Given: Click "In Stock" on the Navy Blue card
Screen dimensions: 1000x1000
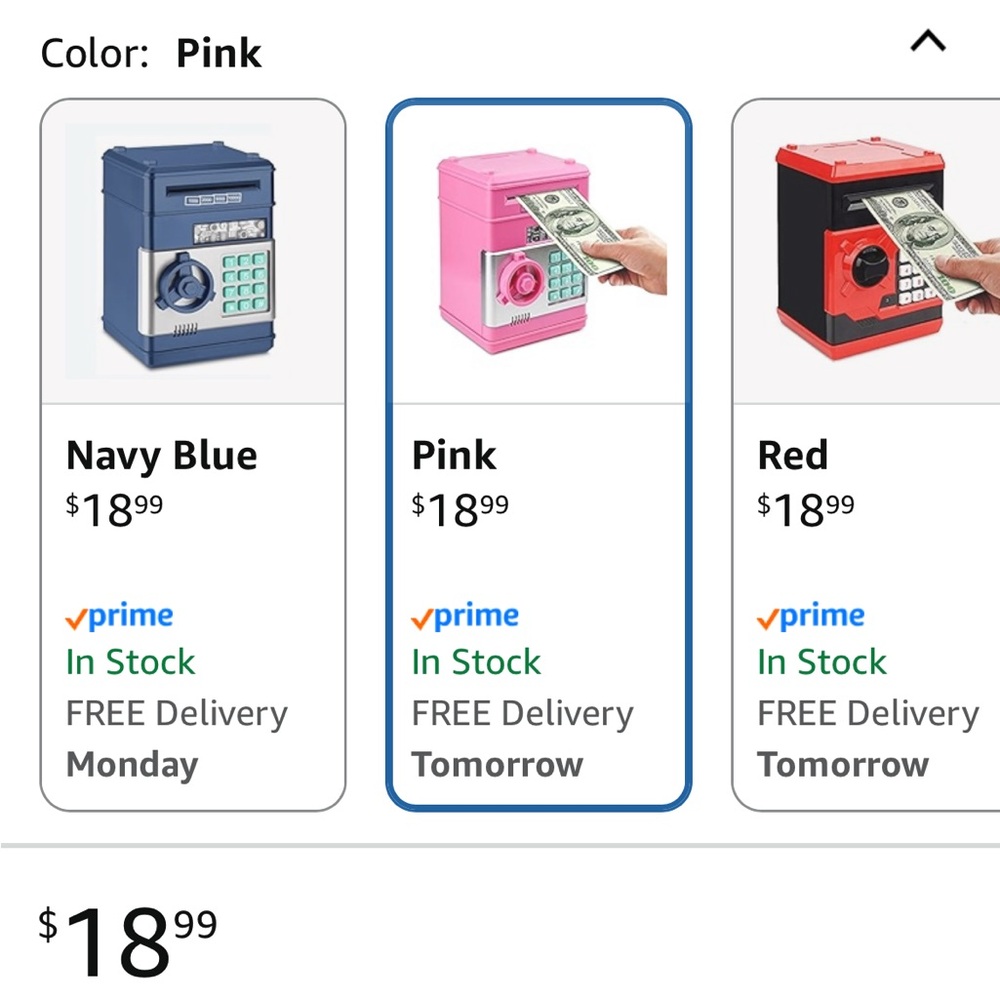Looking at the screenshot, I should 131,662.
